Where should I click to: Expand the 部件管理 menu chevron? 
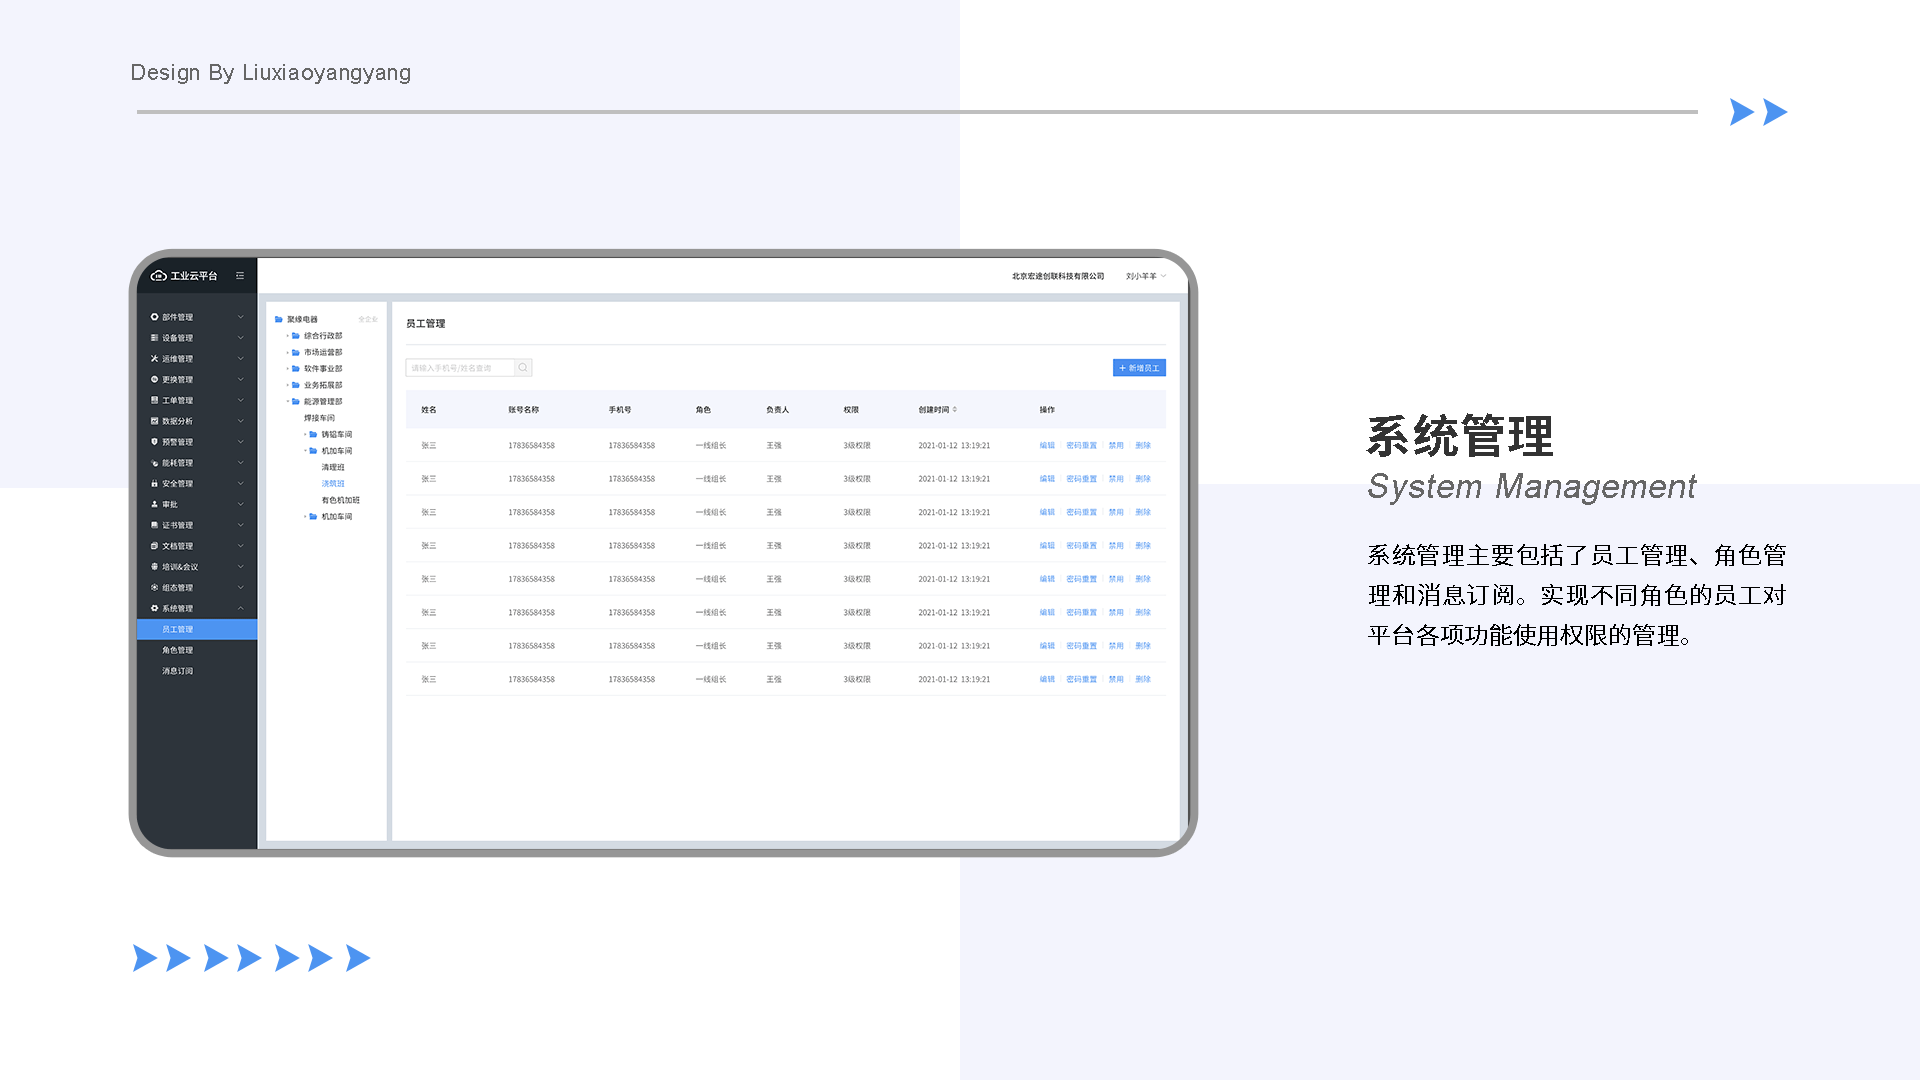click(x=241, y=317)
